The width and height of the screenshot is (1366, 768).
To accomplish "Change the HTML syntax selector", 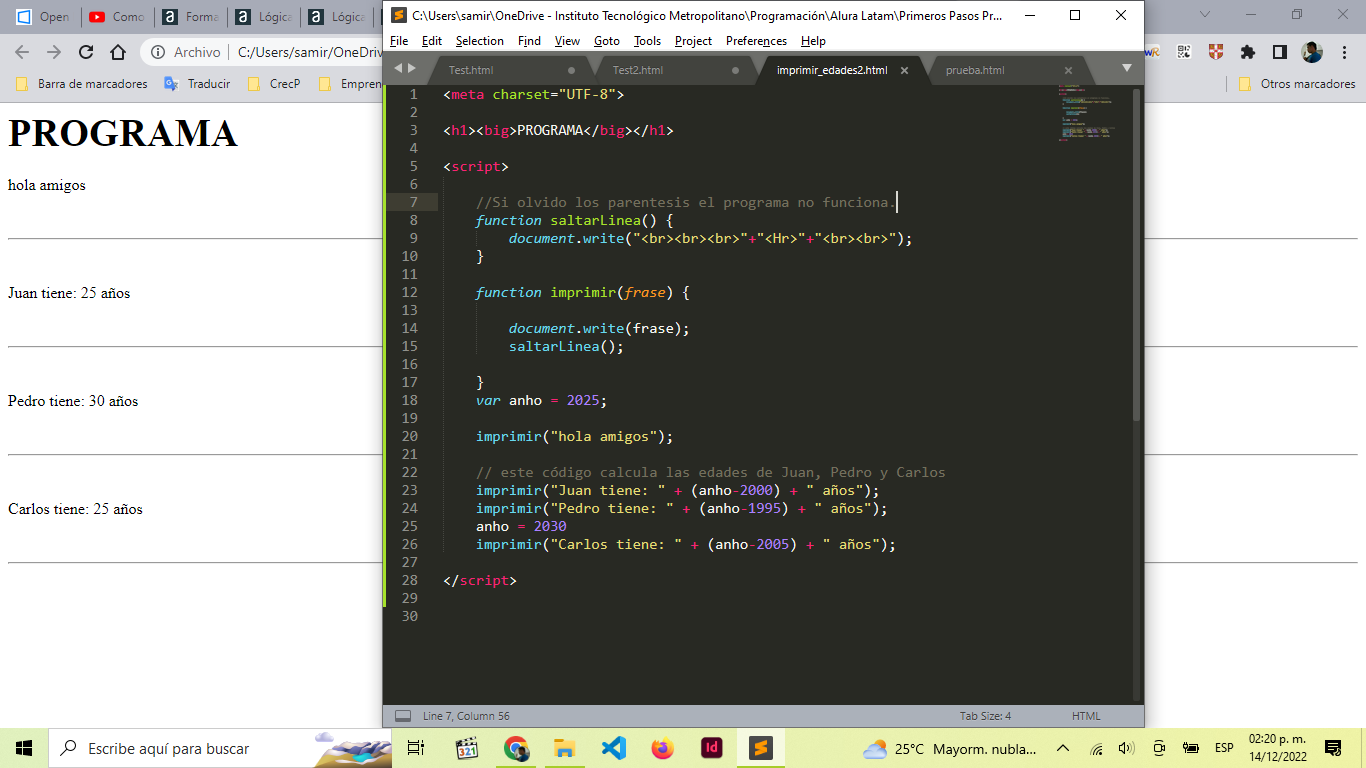I will (x=1086, y=716).
